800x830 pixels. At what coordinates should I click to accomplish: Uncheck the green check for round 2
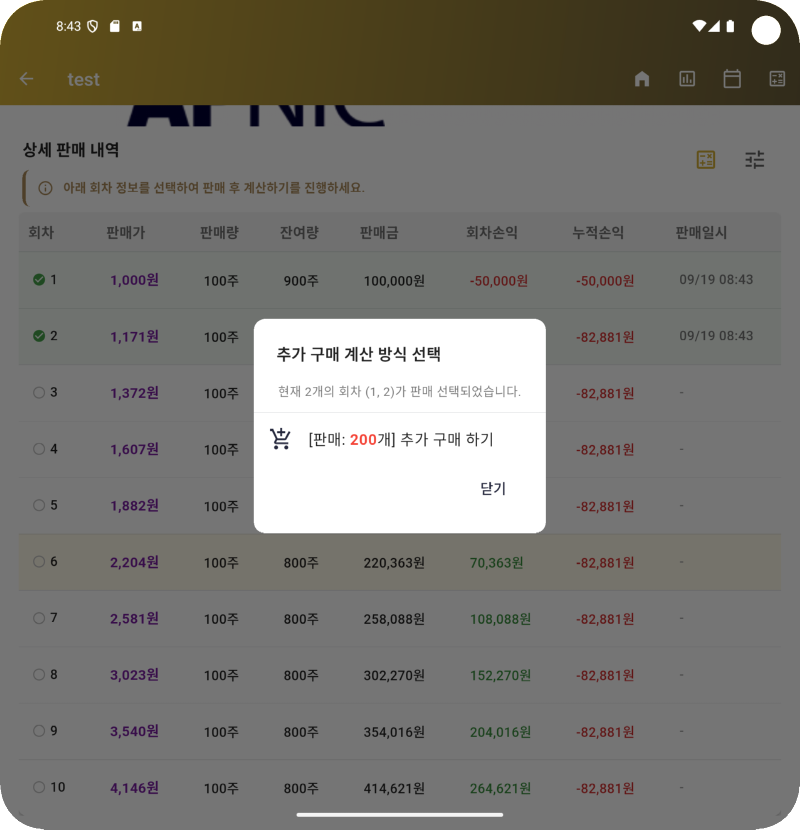(39, 336)
